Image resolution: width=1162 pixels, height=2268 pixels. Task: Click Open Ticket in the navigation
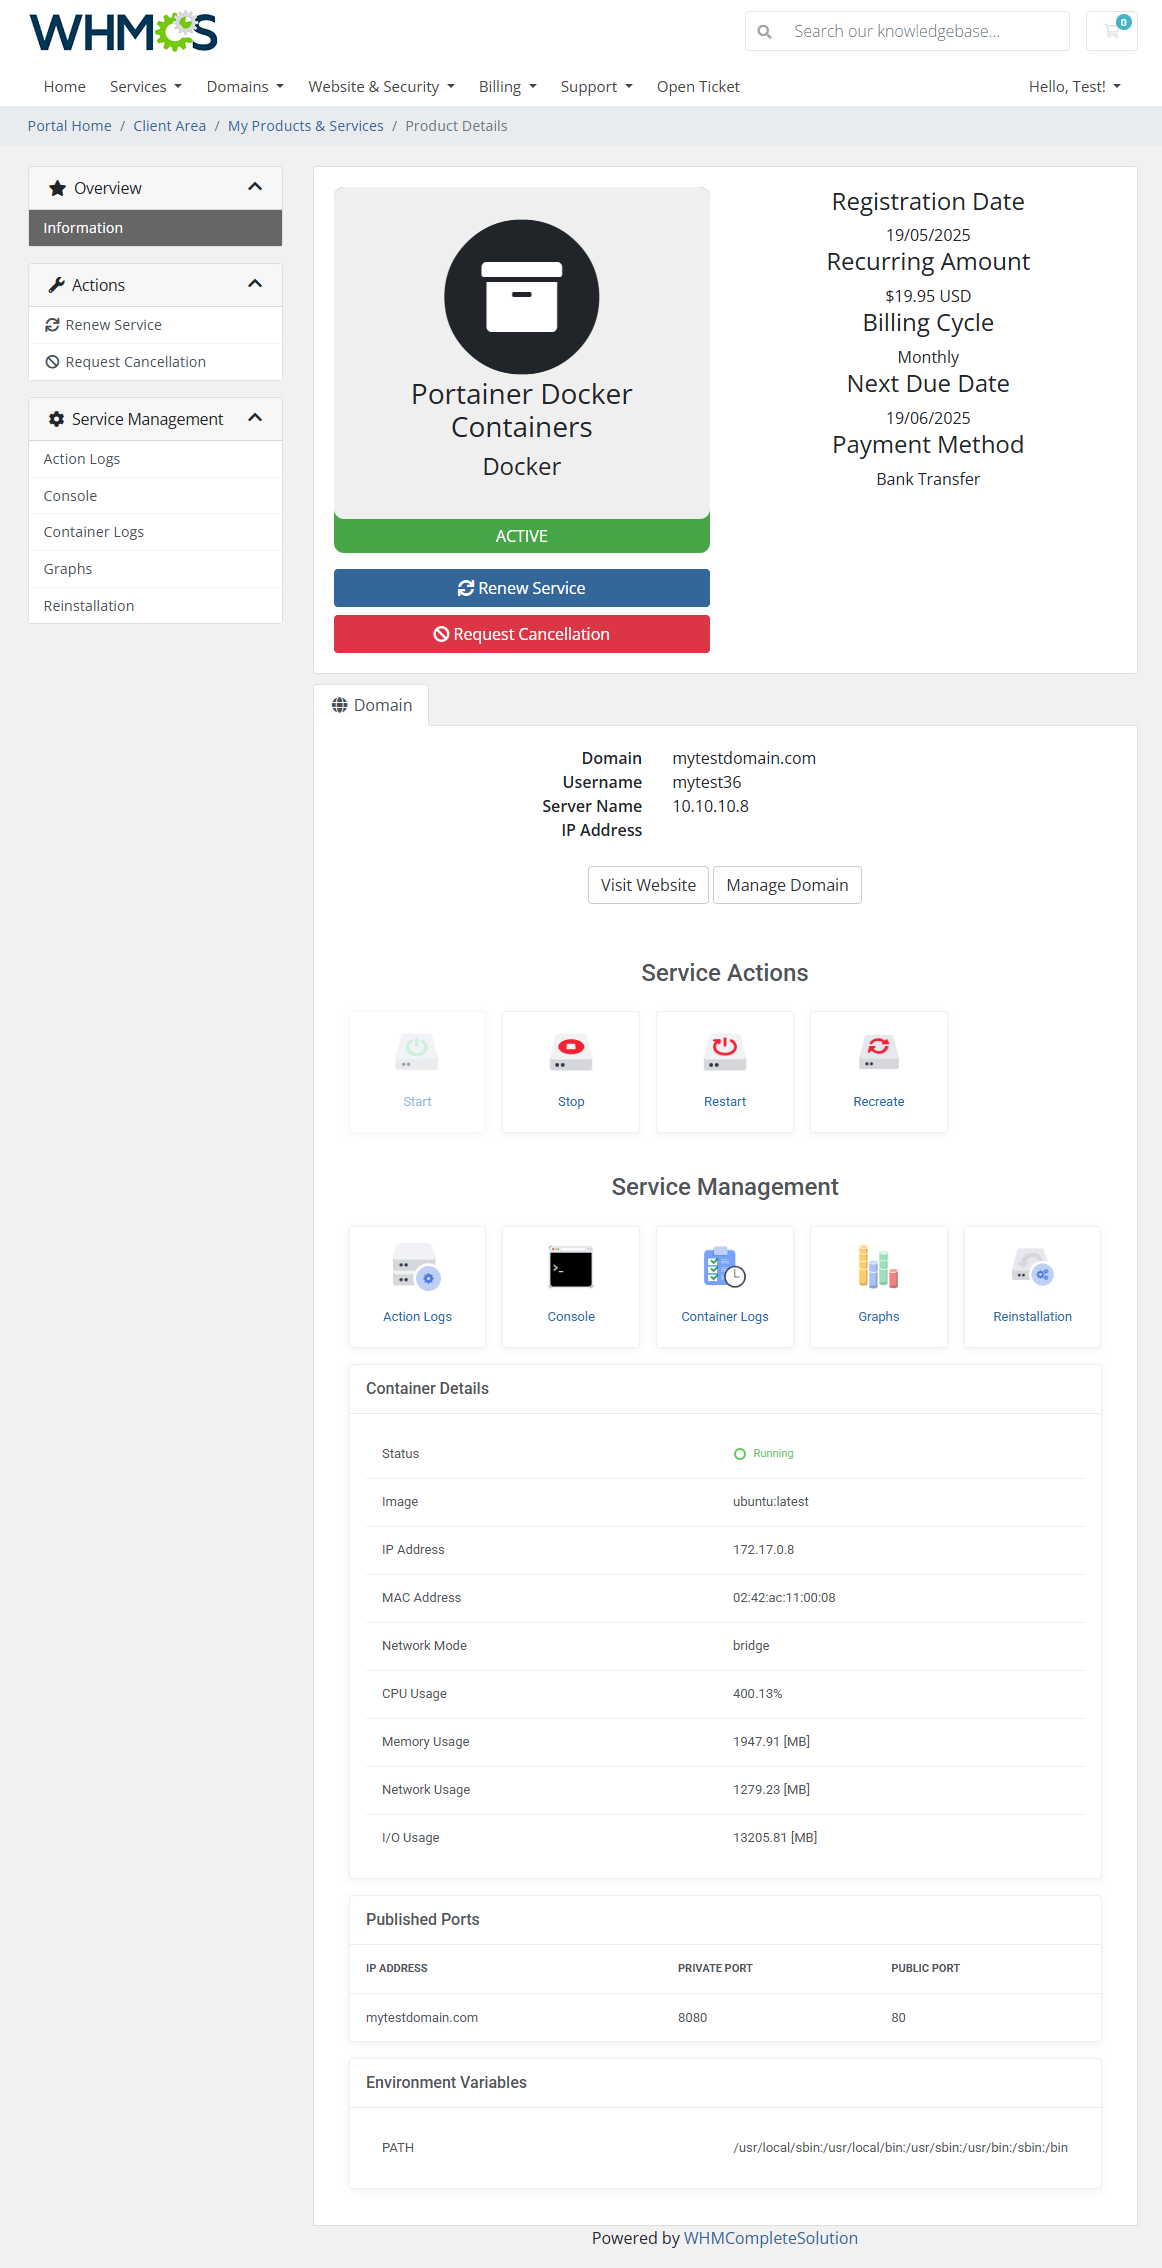pos(698,87)
